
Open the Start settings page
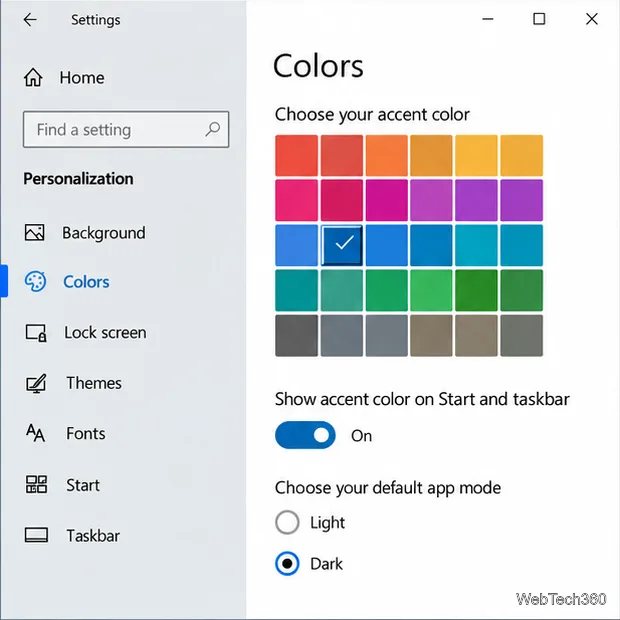pyautogui.click(x=83, y=485)
